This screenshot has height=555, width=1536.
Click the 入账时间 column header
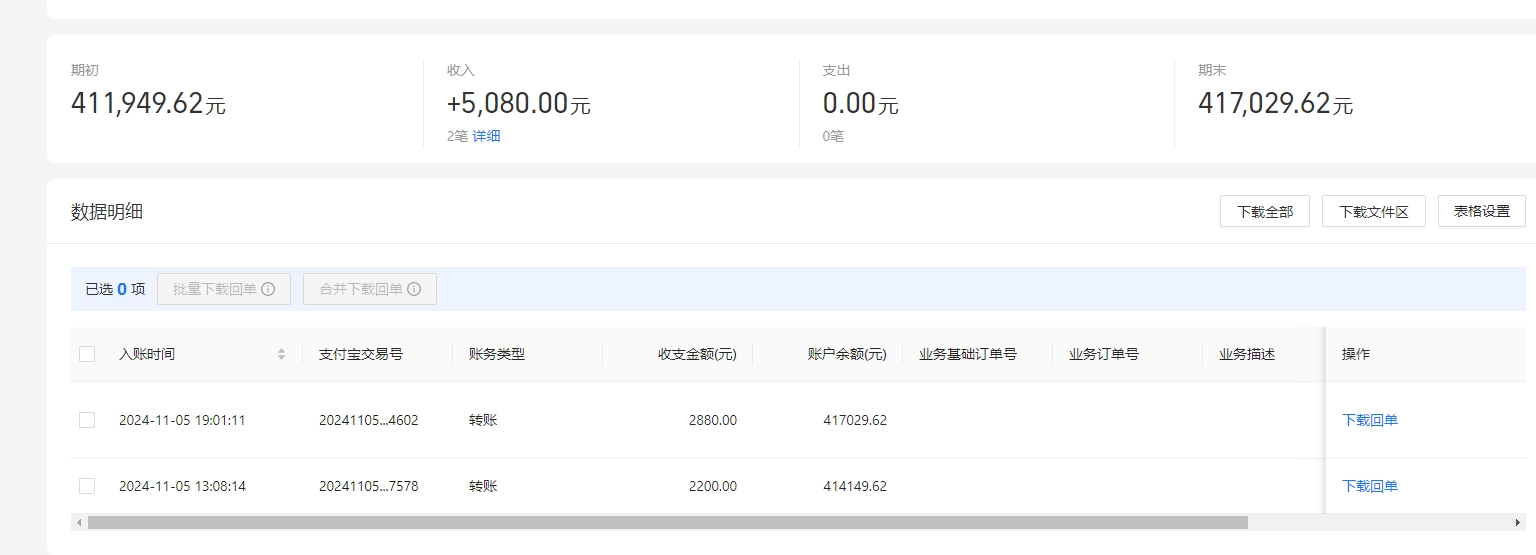[x=147, y=354]
